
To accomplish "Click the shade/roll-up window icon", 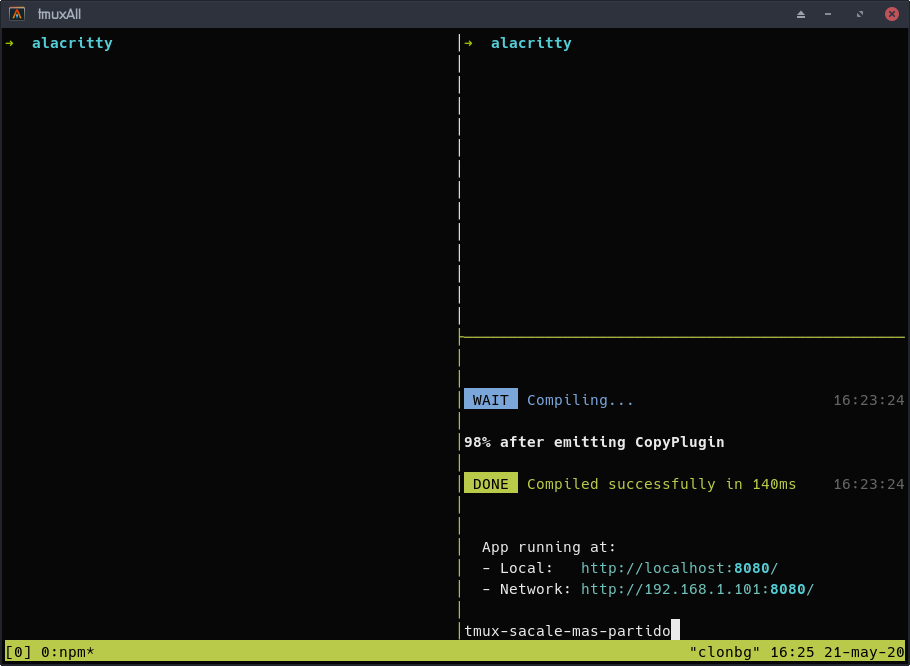I will tap(800, 14).
